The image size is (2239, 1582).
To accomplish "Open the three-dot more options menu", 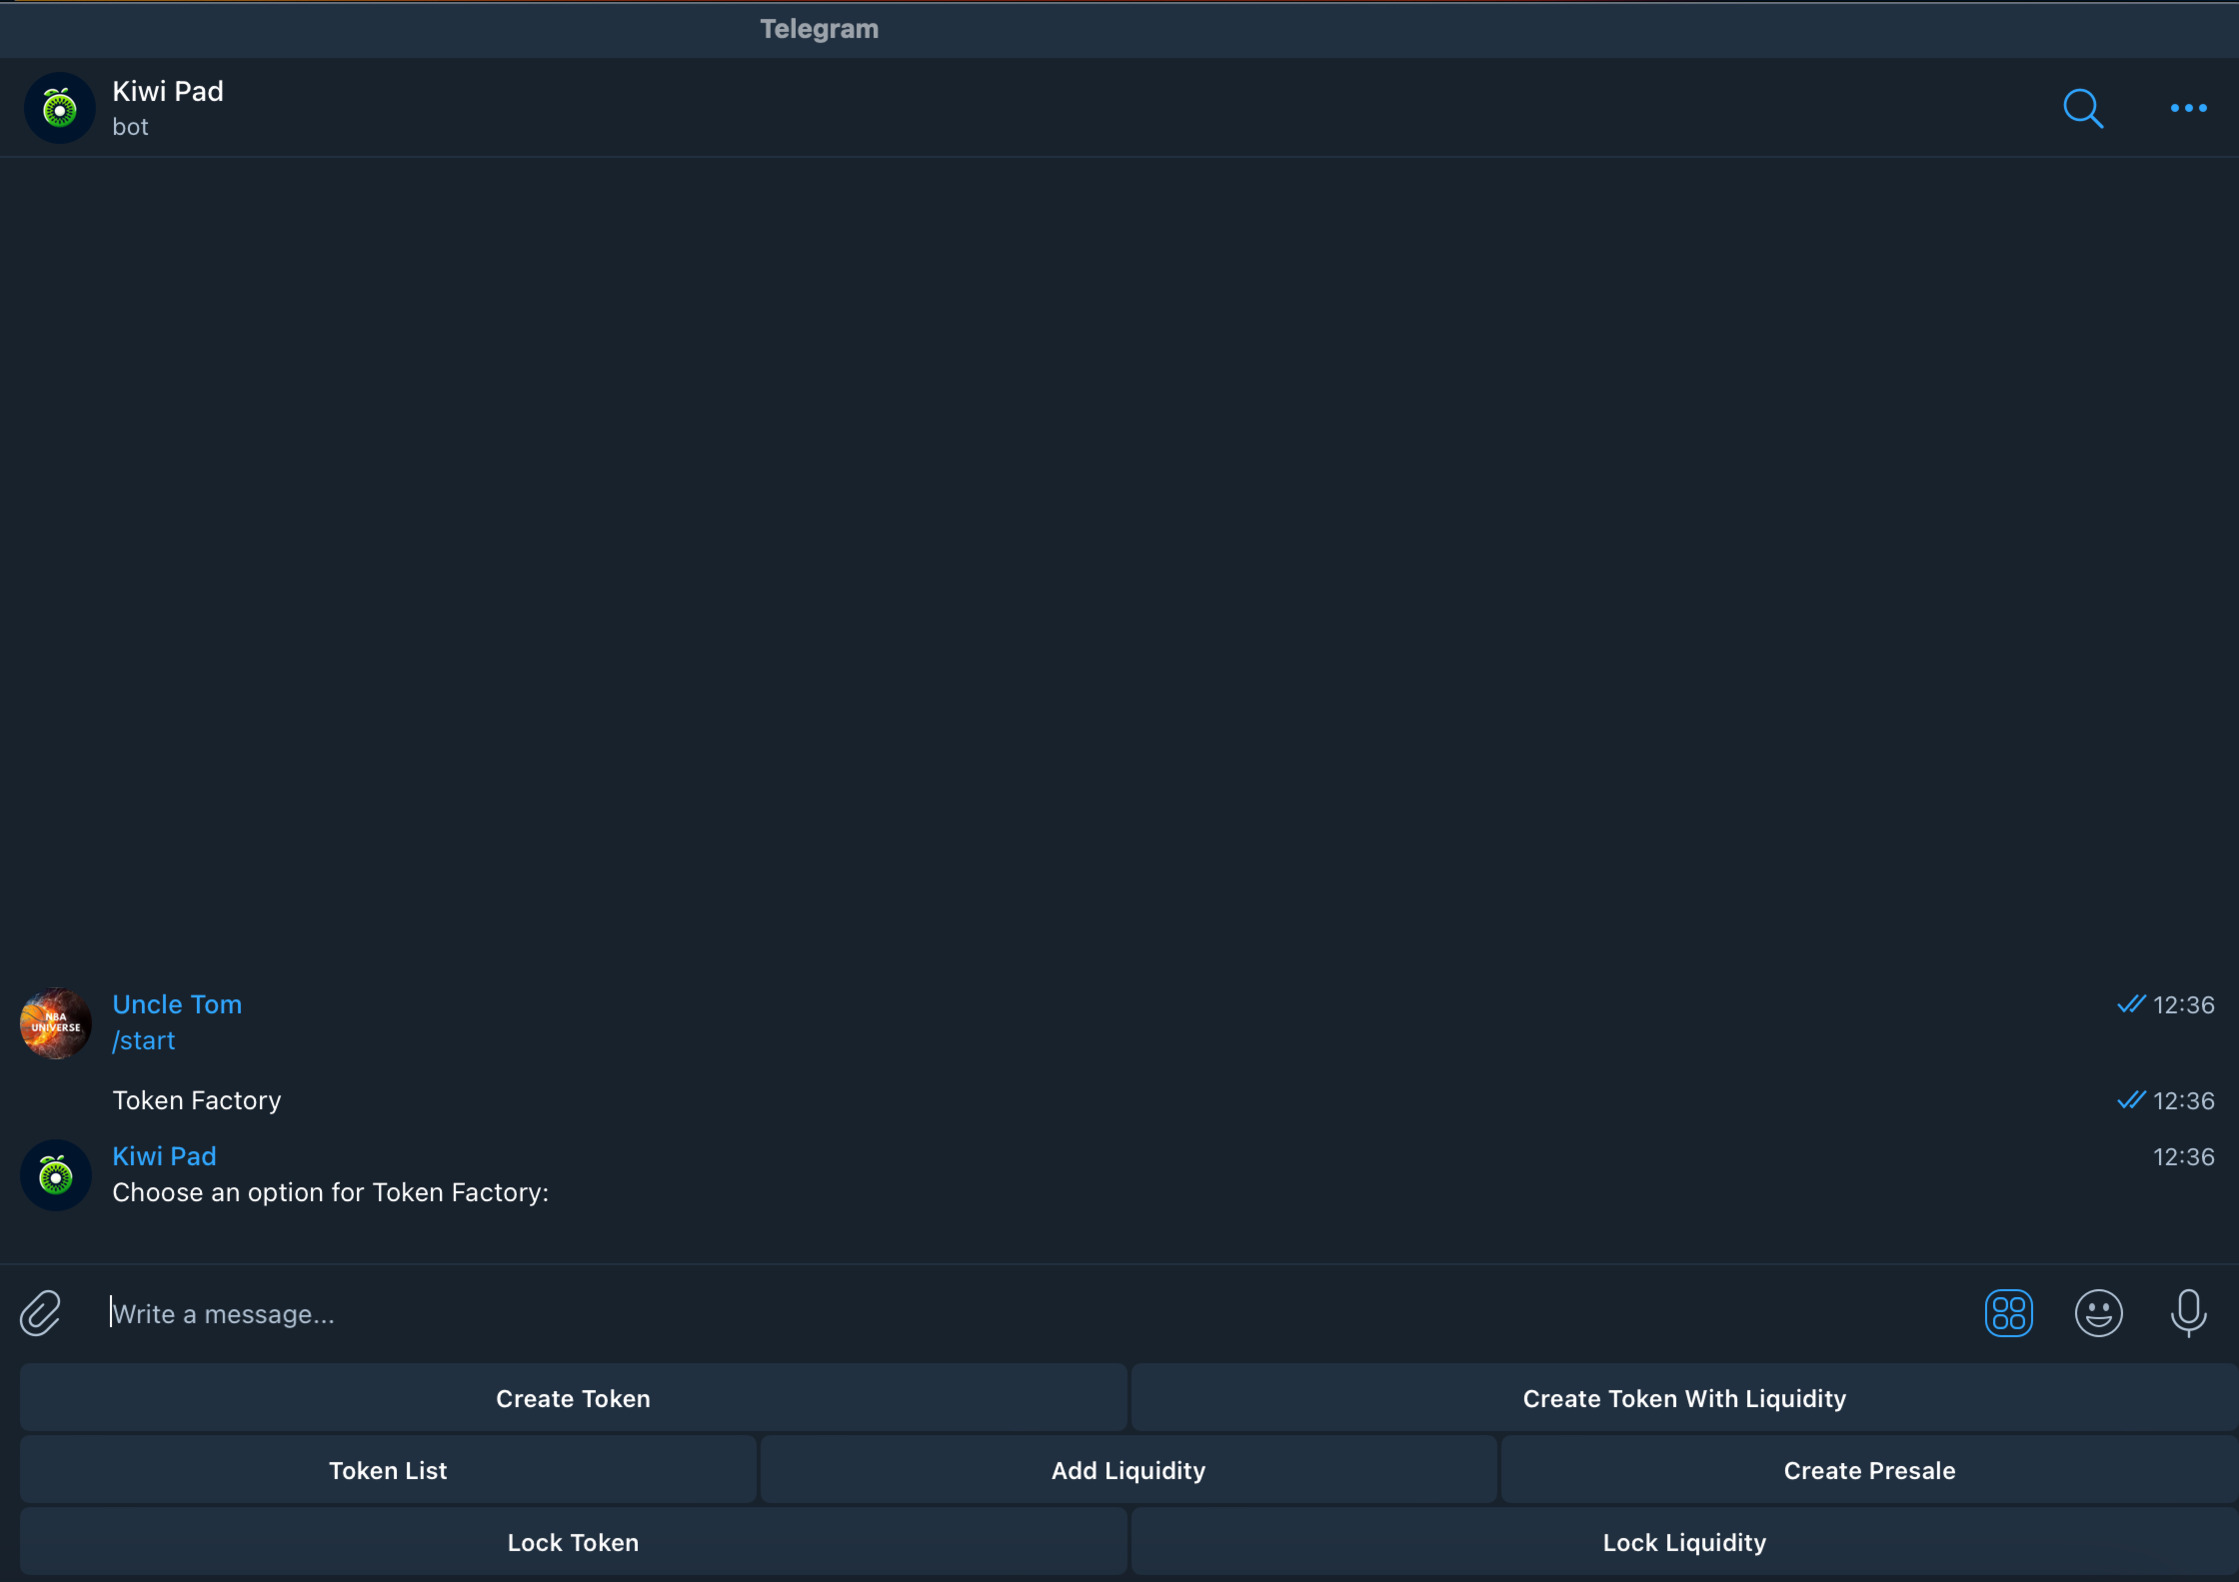I will (2188, 108).
